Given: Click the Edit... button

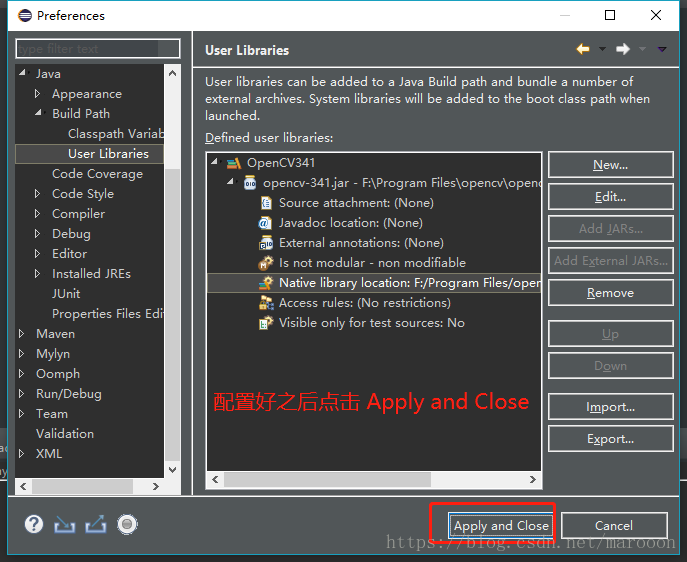Looking at the screenshot, I should pyautogui.click(x=610, y=197).
